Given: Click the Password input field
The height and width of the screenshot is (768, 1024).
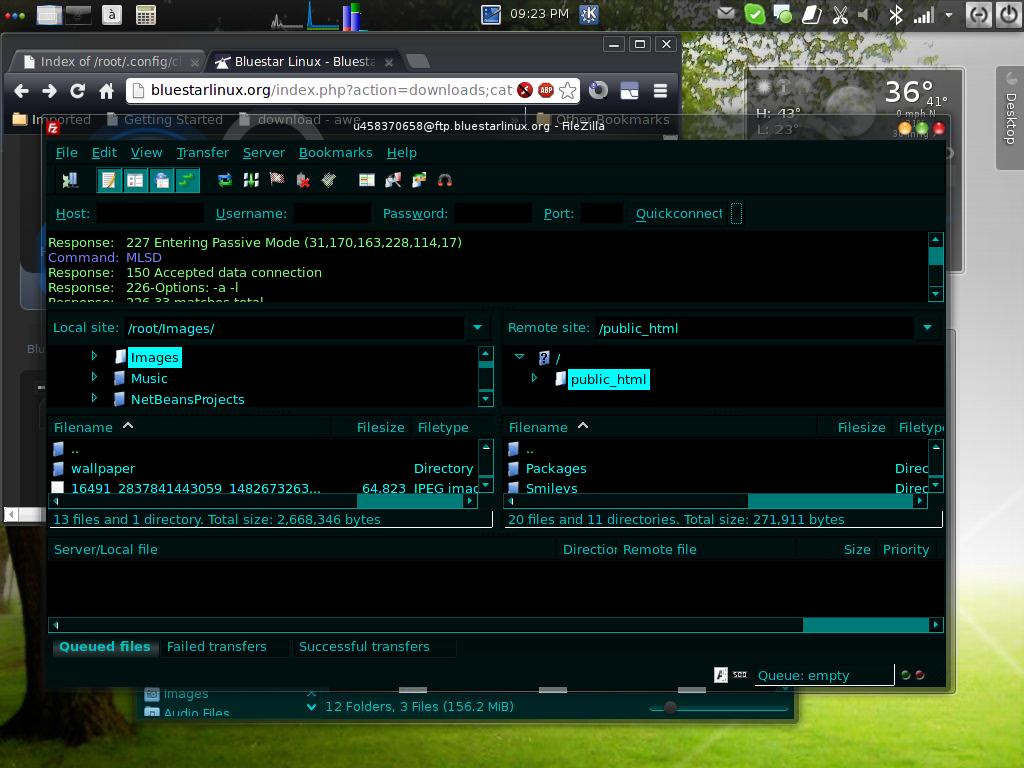Looking at the screenshot, I should (493, 214).
